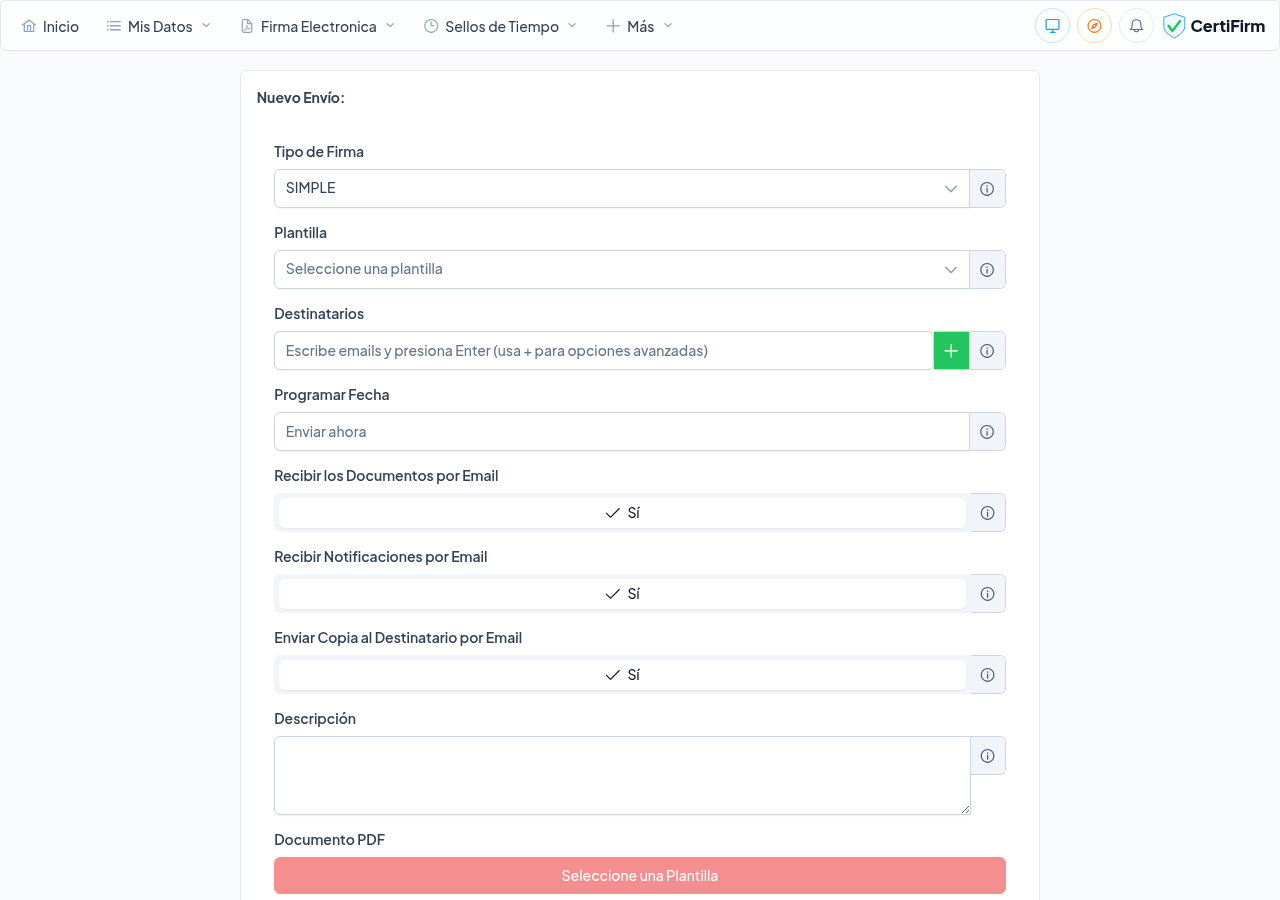Click the Destinatarios email input field

(603, 351)
